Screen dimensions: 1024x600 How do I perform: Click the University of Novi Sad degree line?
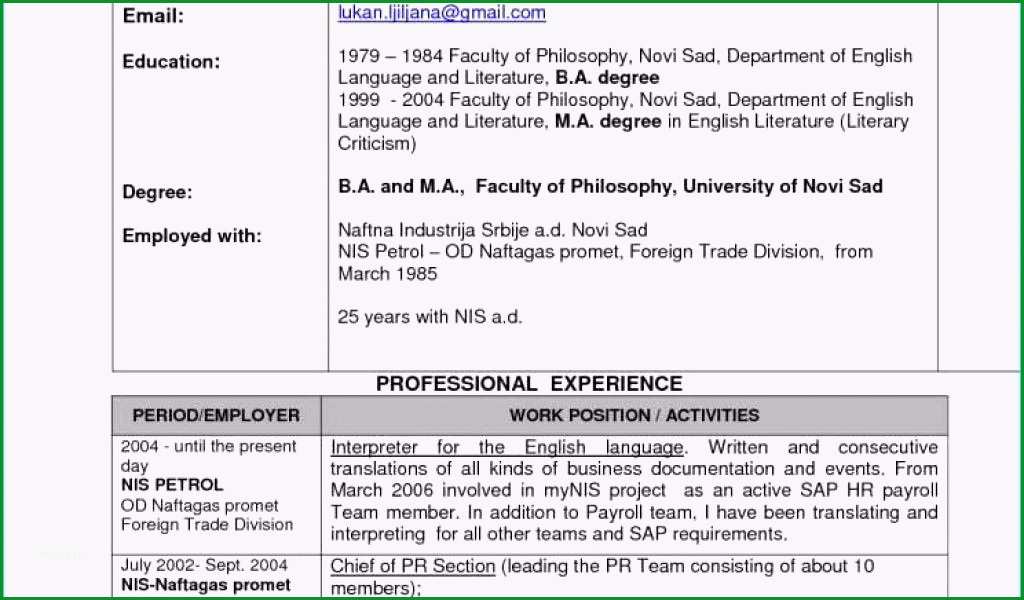click(x=611, y=187)
